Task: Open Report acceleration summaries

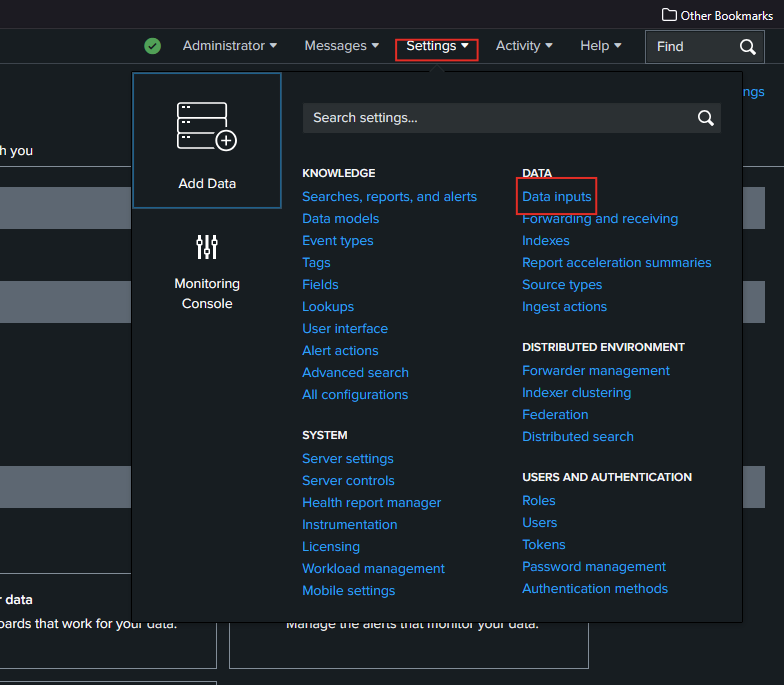Action: point(616,262)
